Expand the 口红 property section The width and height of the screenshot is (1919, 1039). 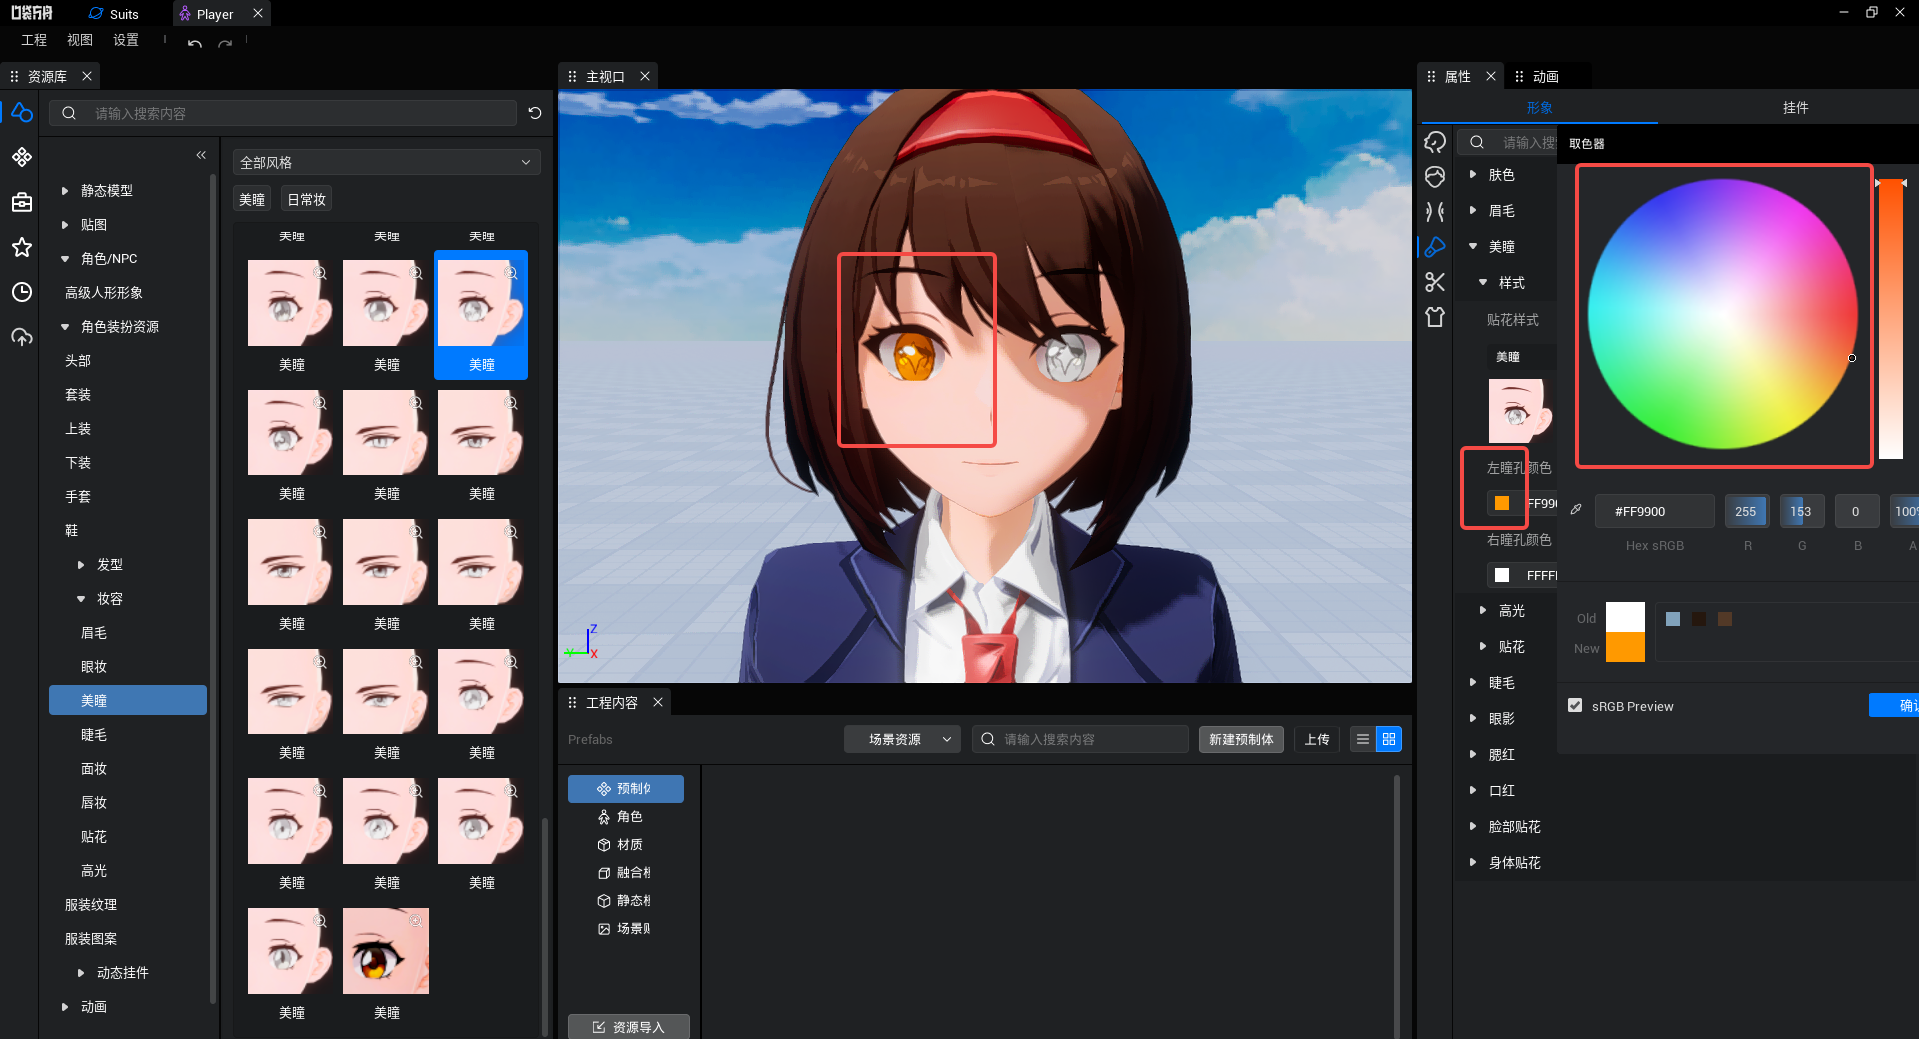[1473, 790]
